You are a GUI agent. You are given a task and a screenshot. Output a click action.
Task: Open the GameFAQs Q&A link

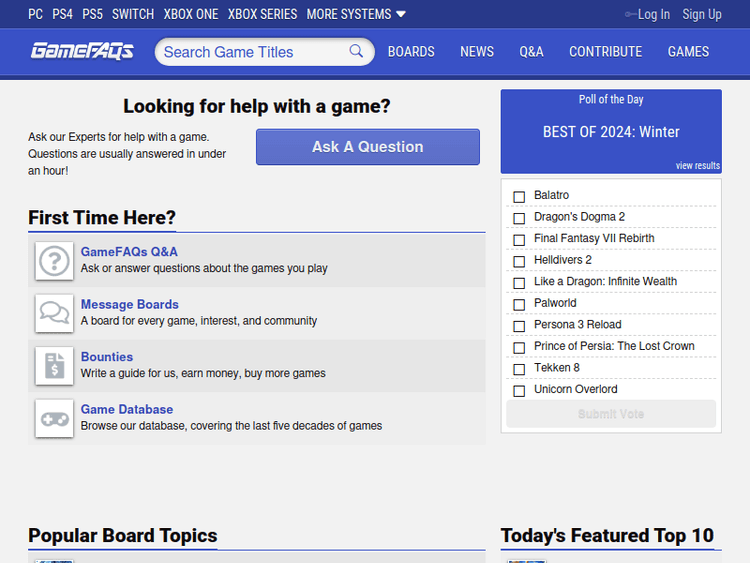[x=129, y=252]
